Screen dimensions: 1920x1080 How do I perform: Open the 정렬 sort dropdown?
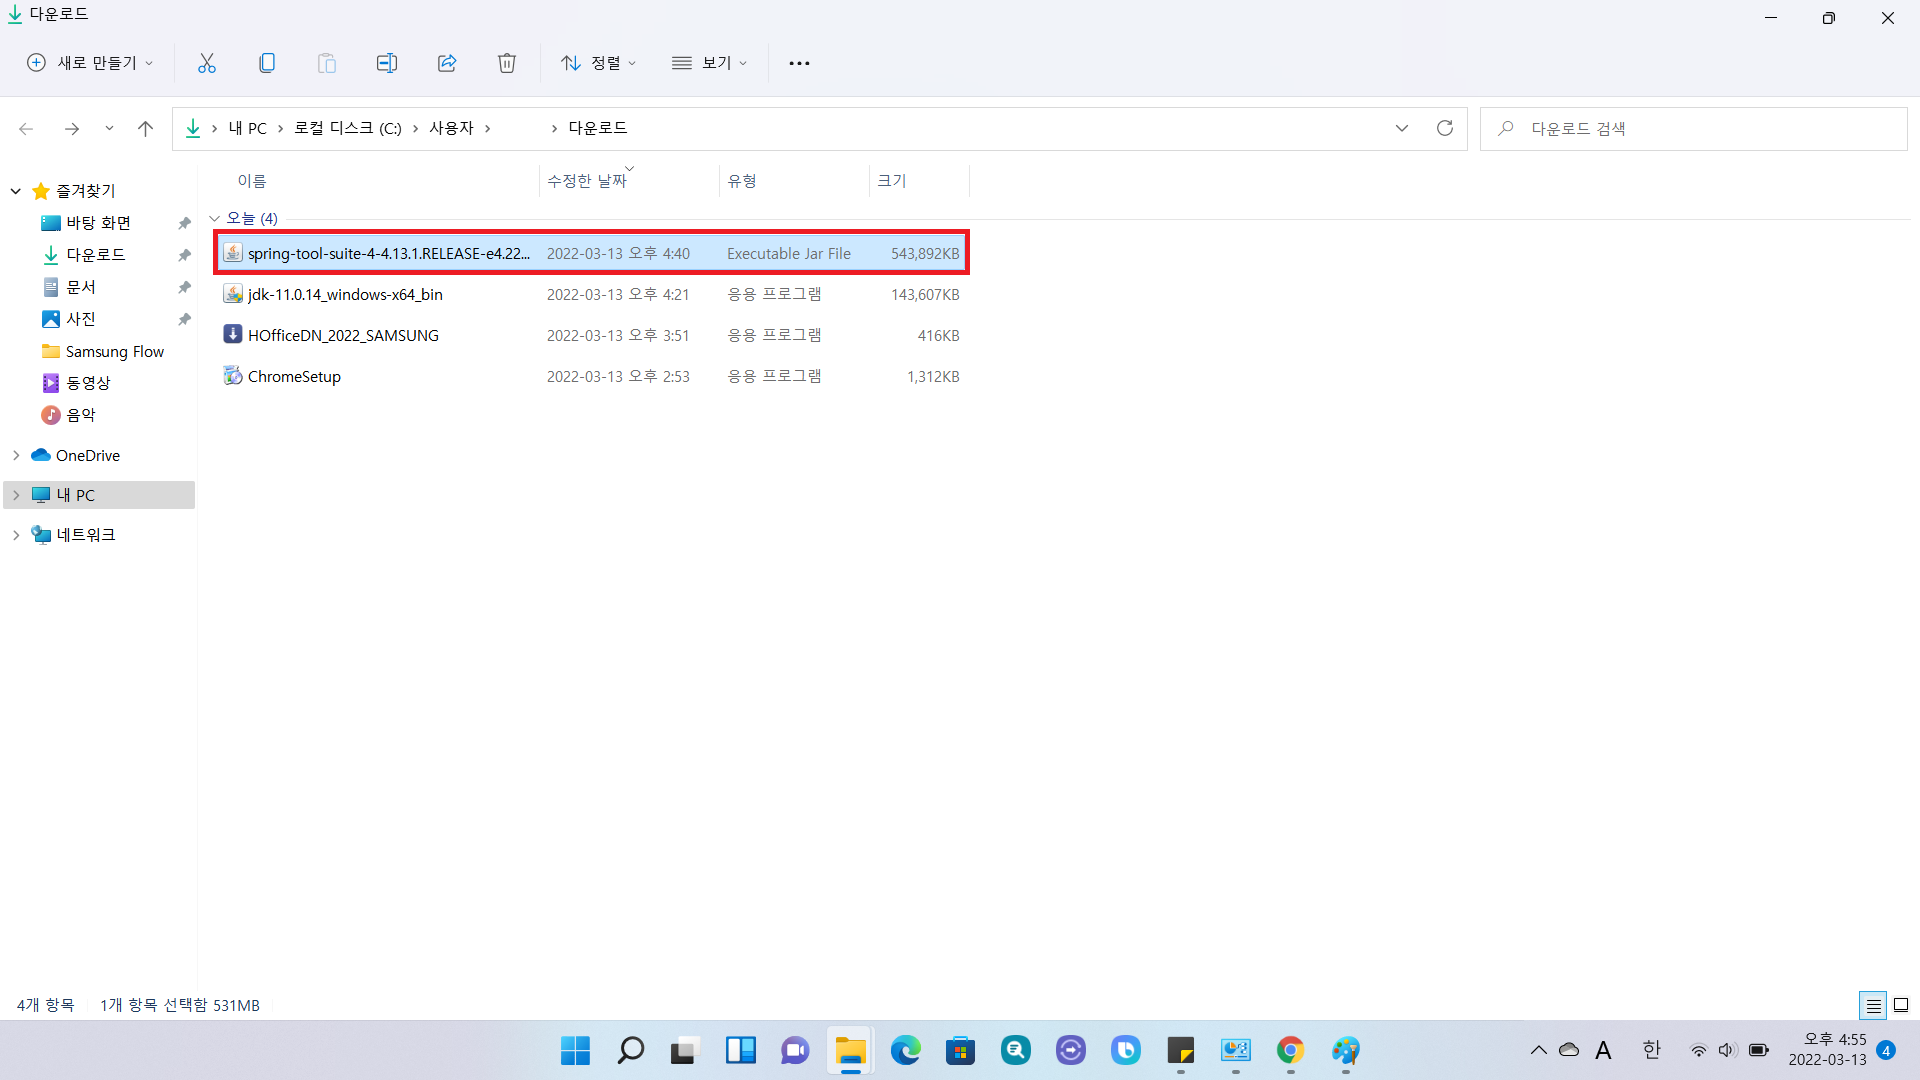coord(598,63)
